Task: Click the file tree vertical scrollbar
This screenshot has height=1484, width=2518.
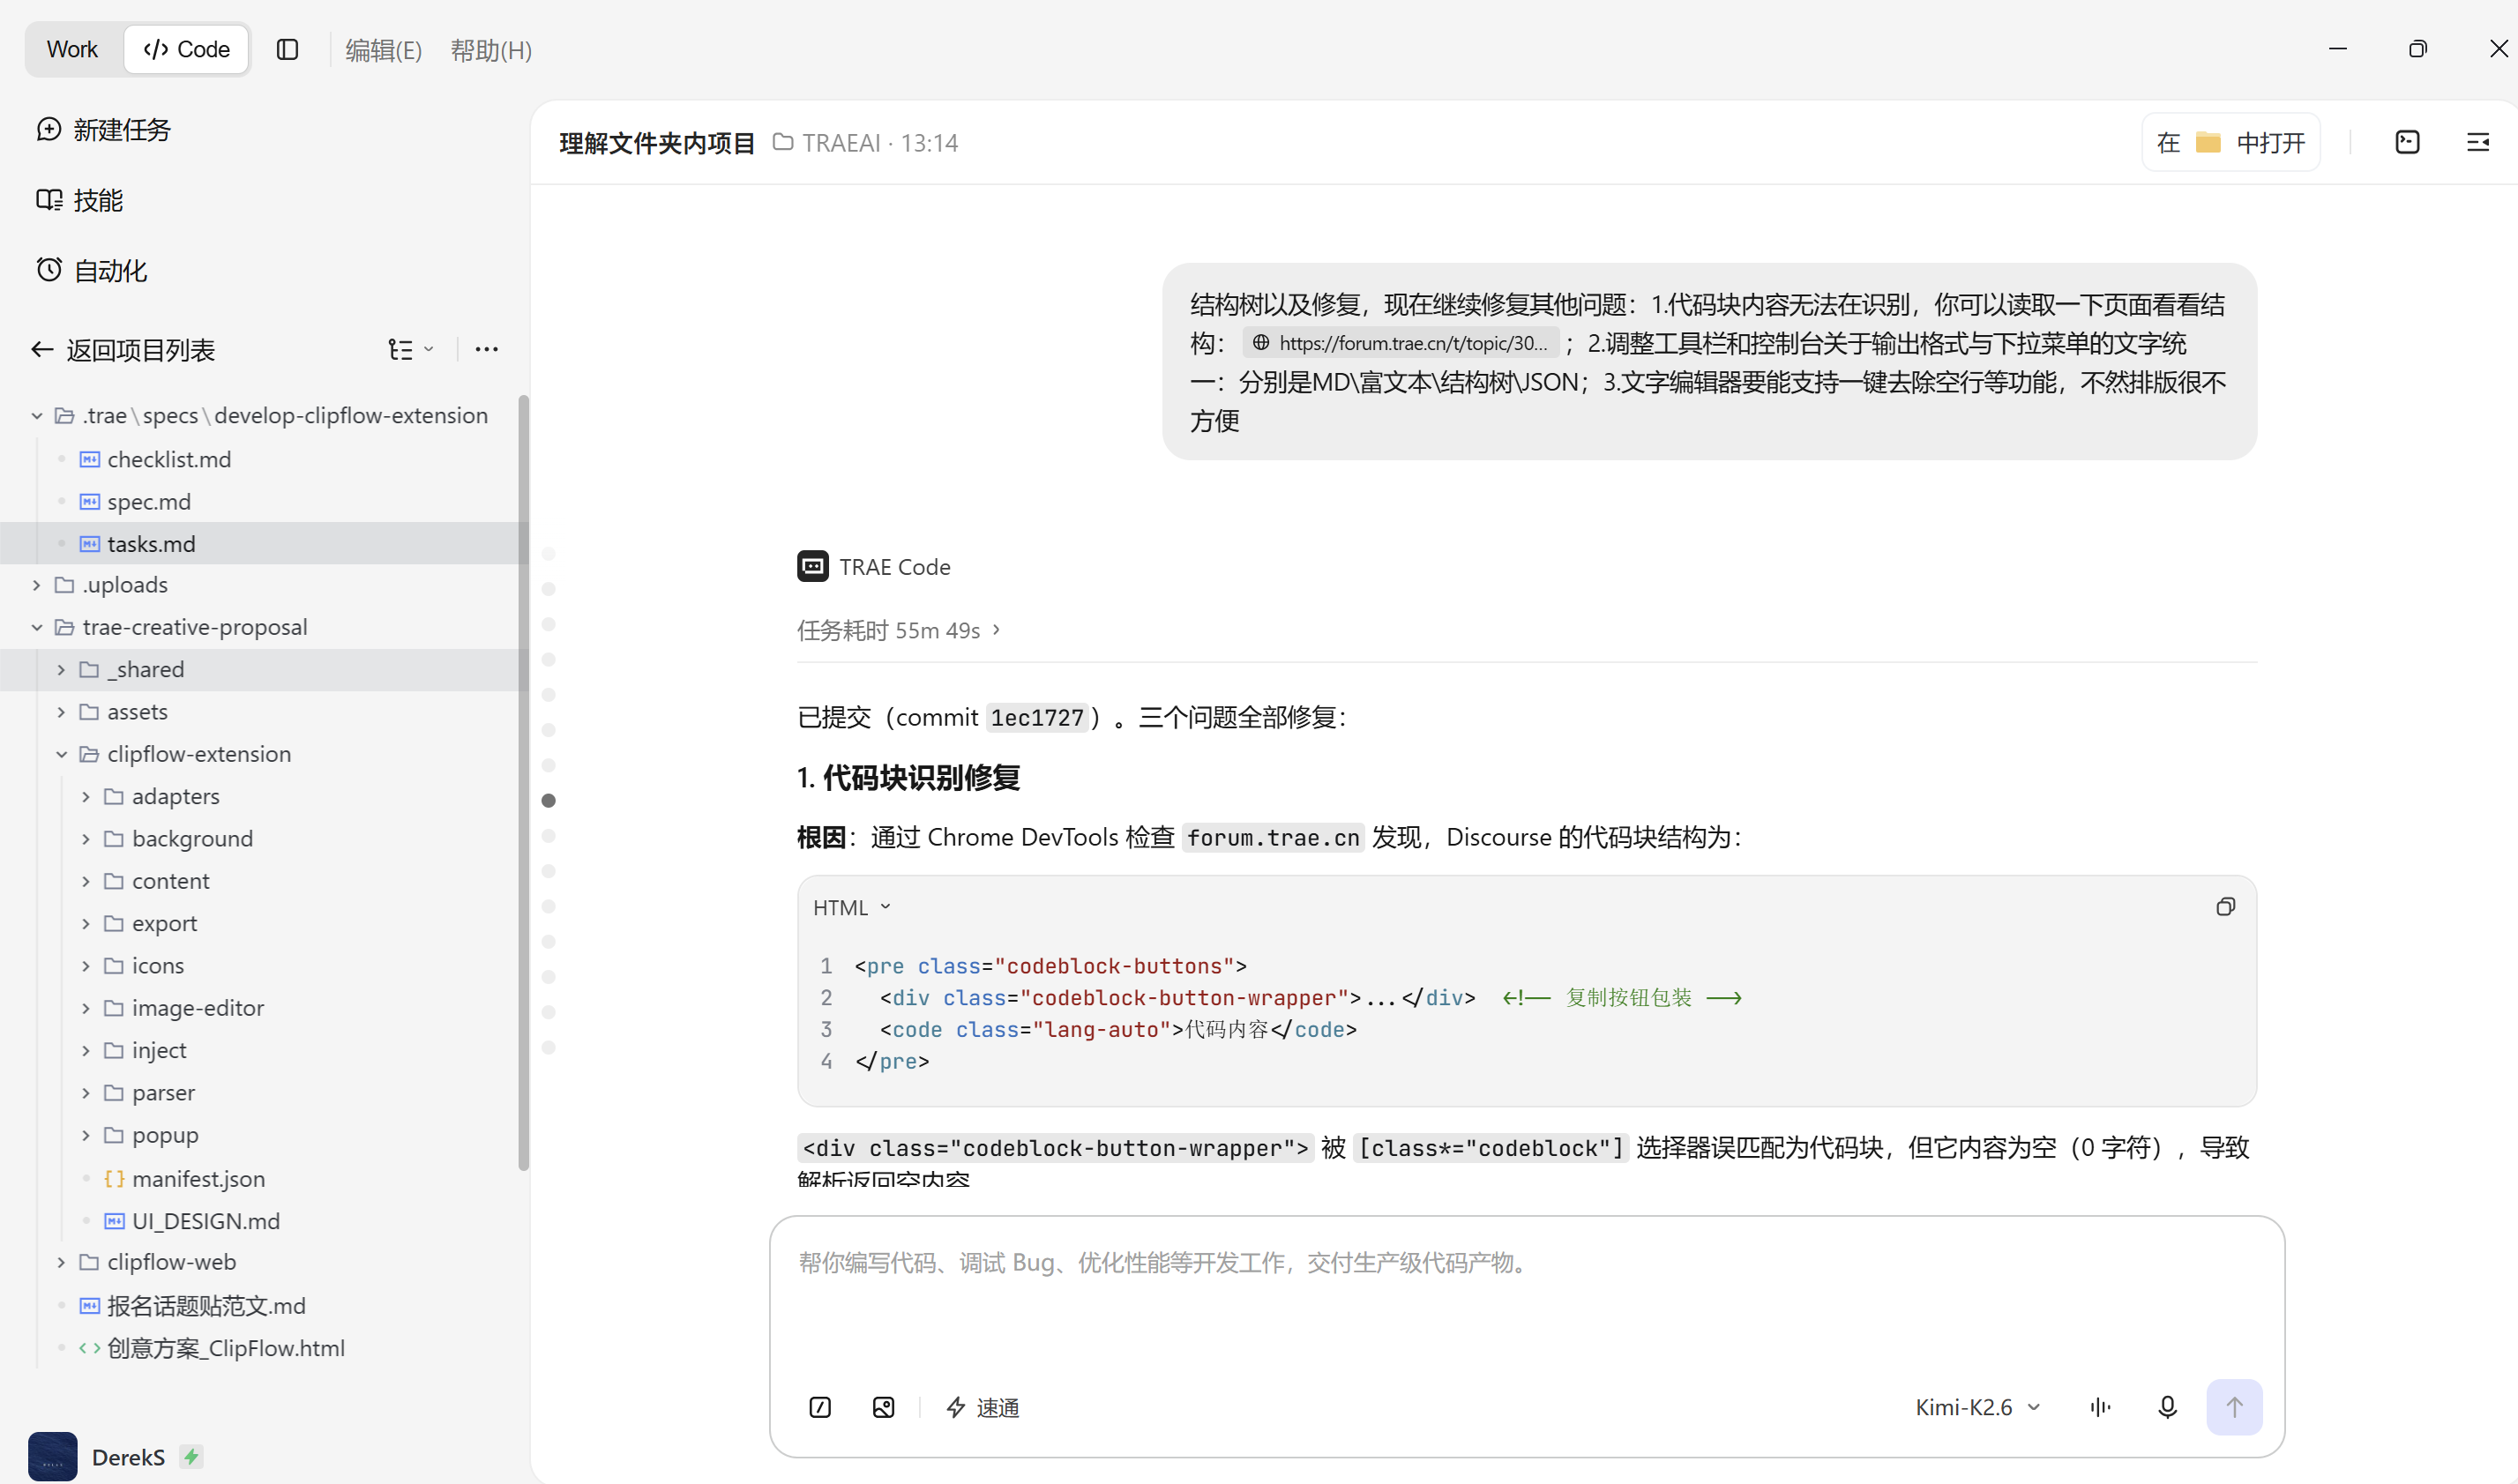Action: pos(523,782)
